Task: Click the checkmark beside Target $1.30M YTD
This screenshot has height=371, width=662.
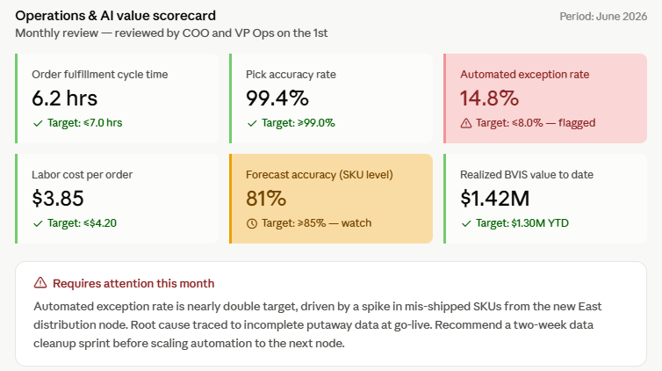Action: (x=466, y=223)
